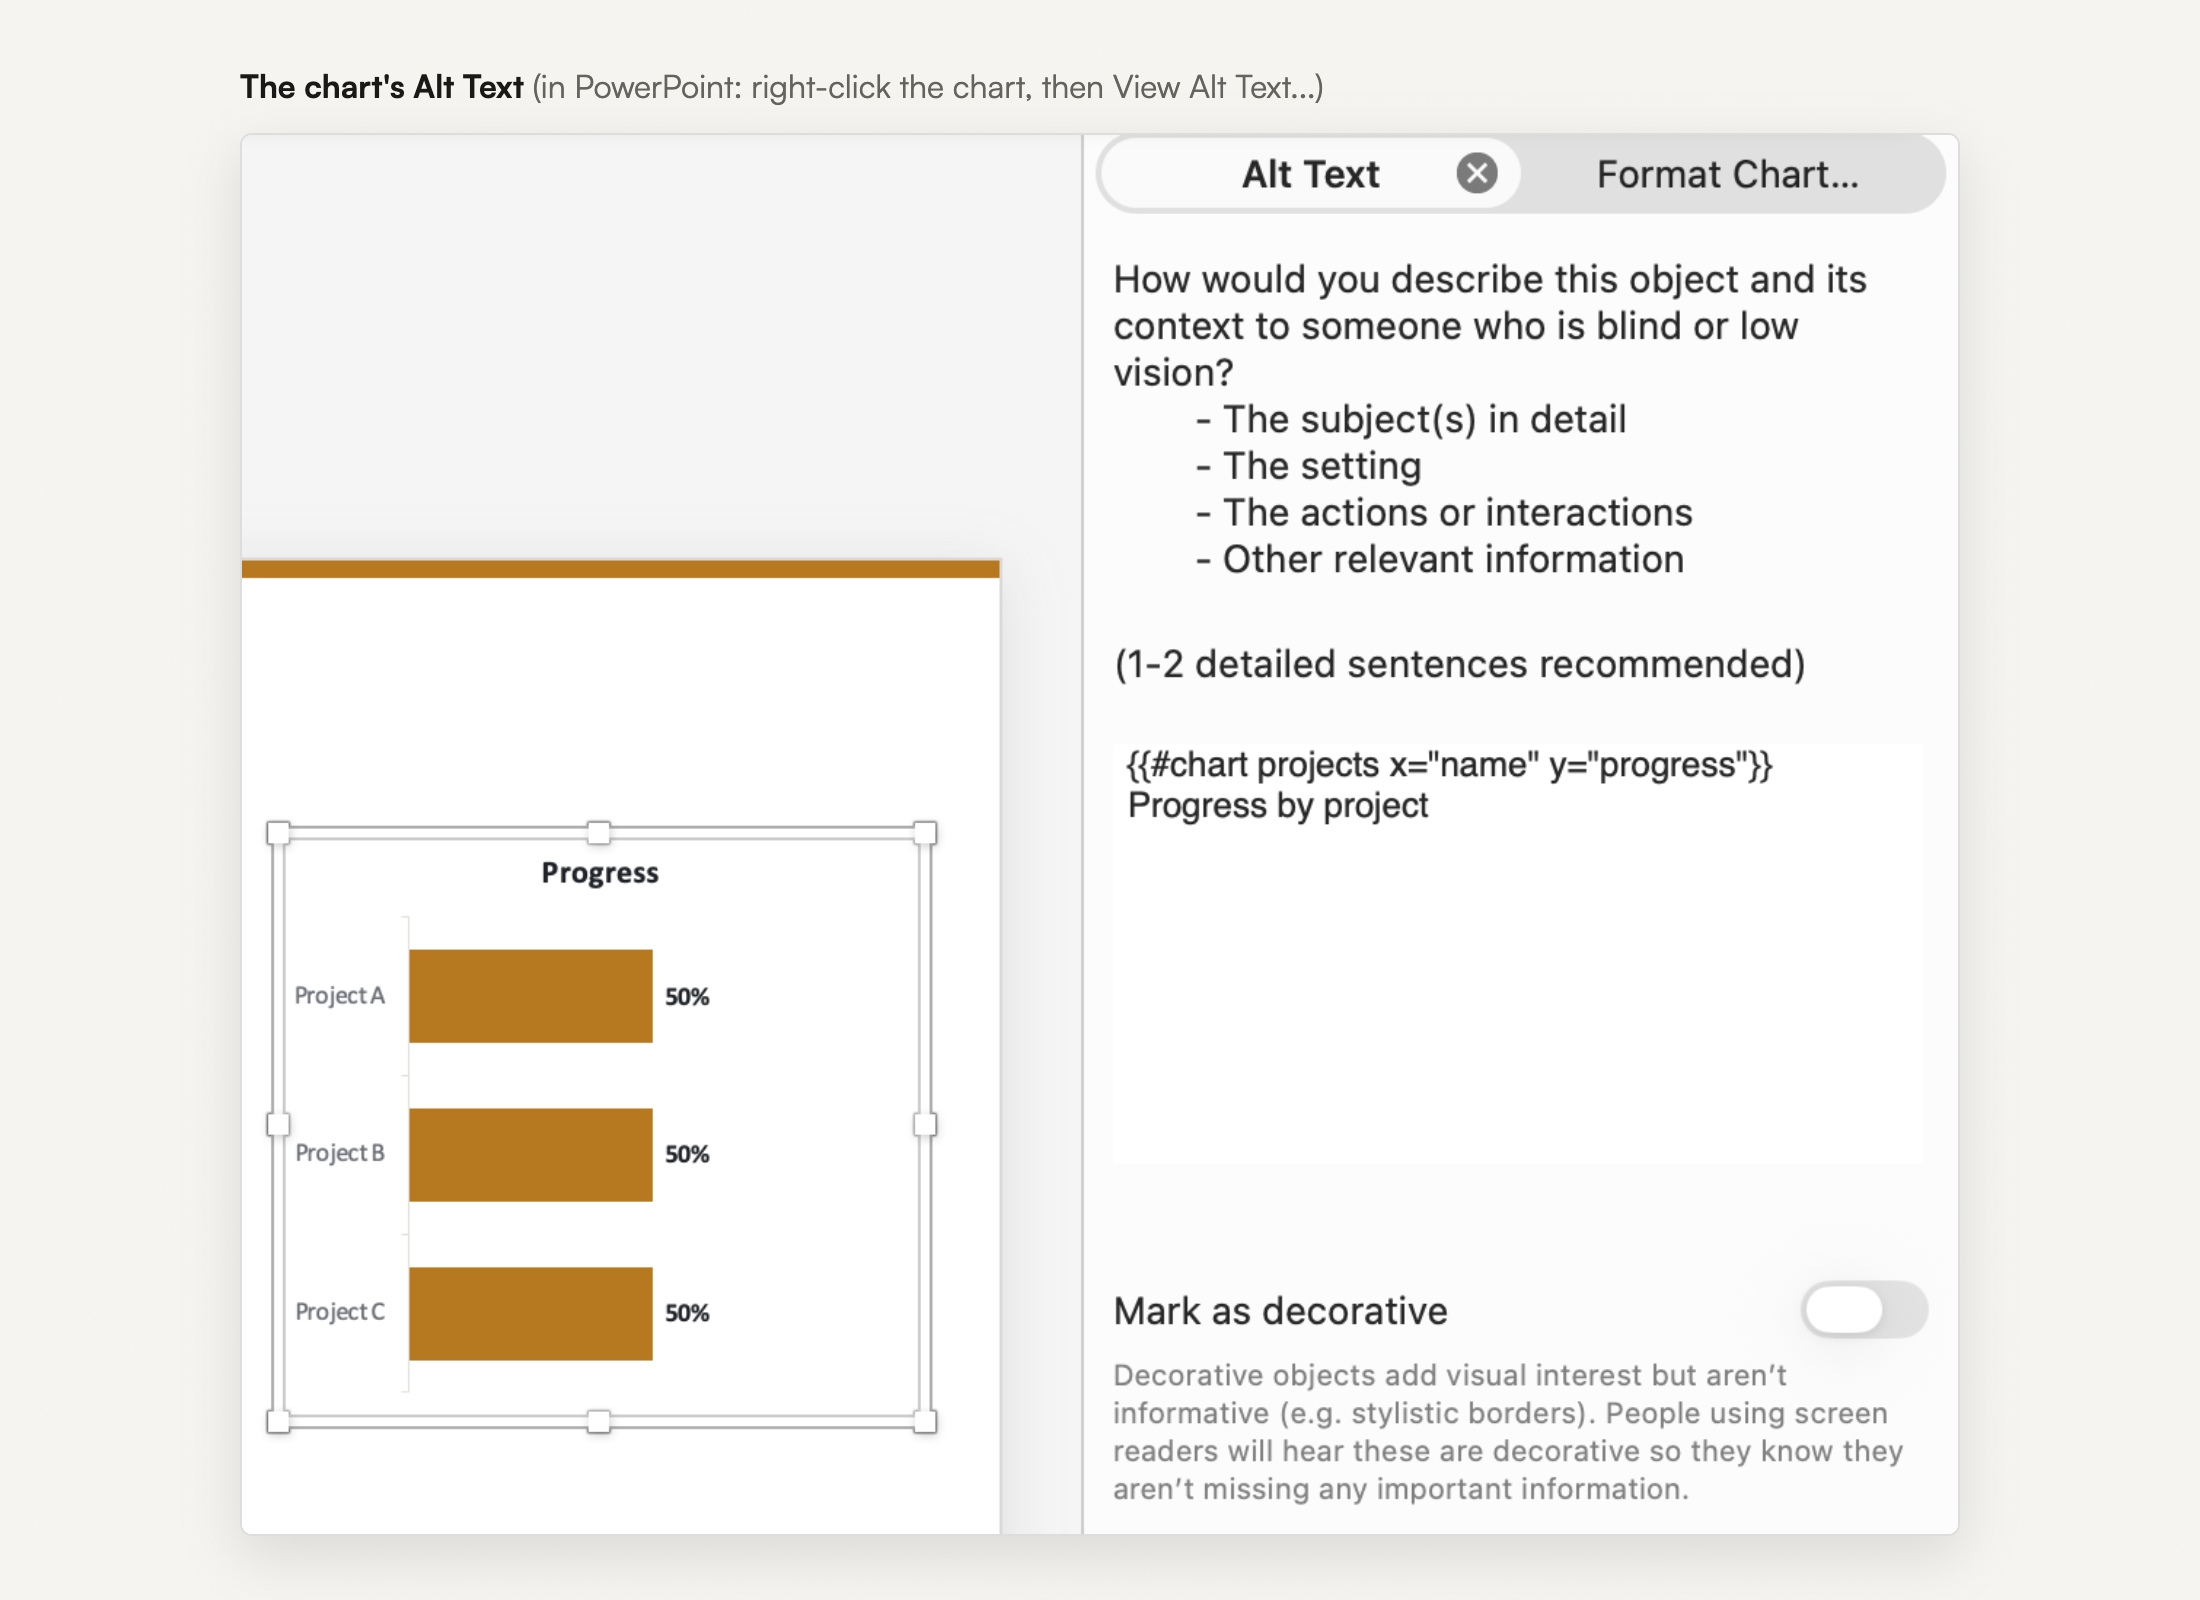Click the Project A axis label
Image resolution: width=2200 pixels, height=1600 pixels.
(339, 995)
